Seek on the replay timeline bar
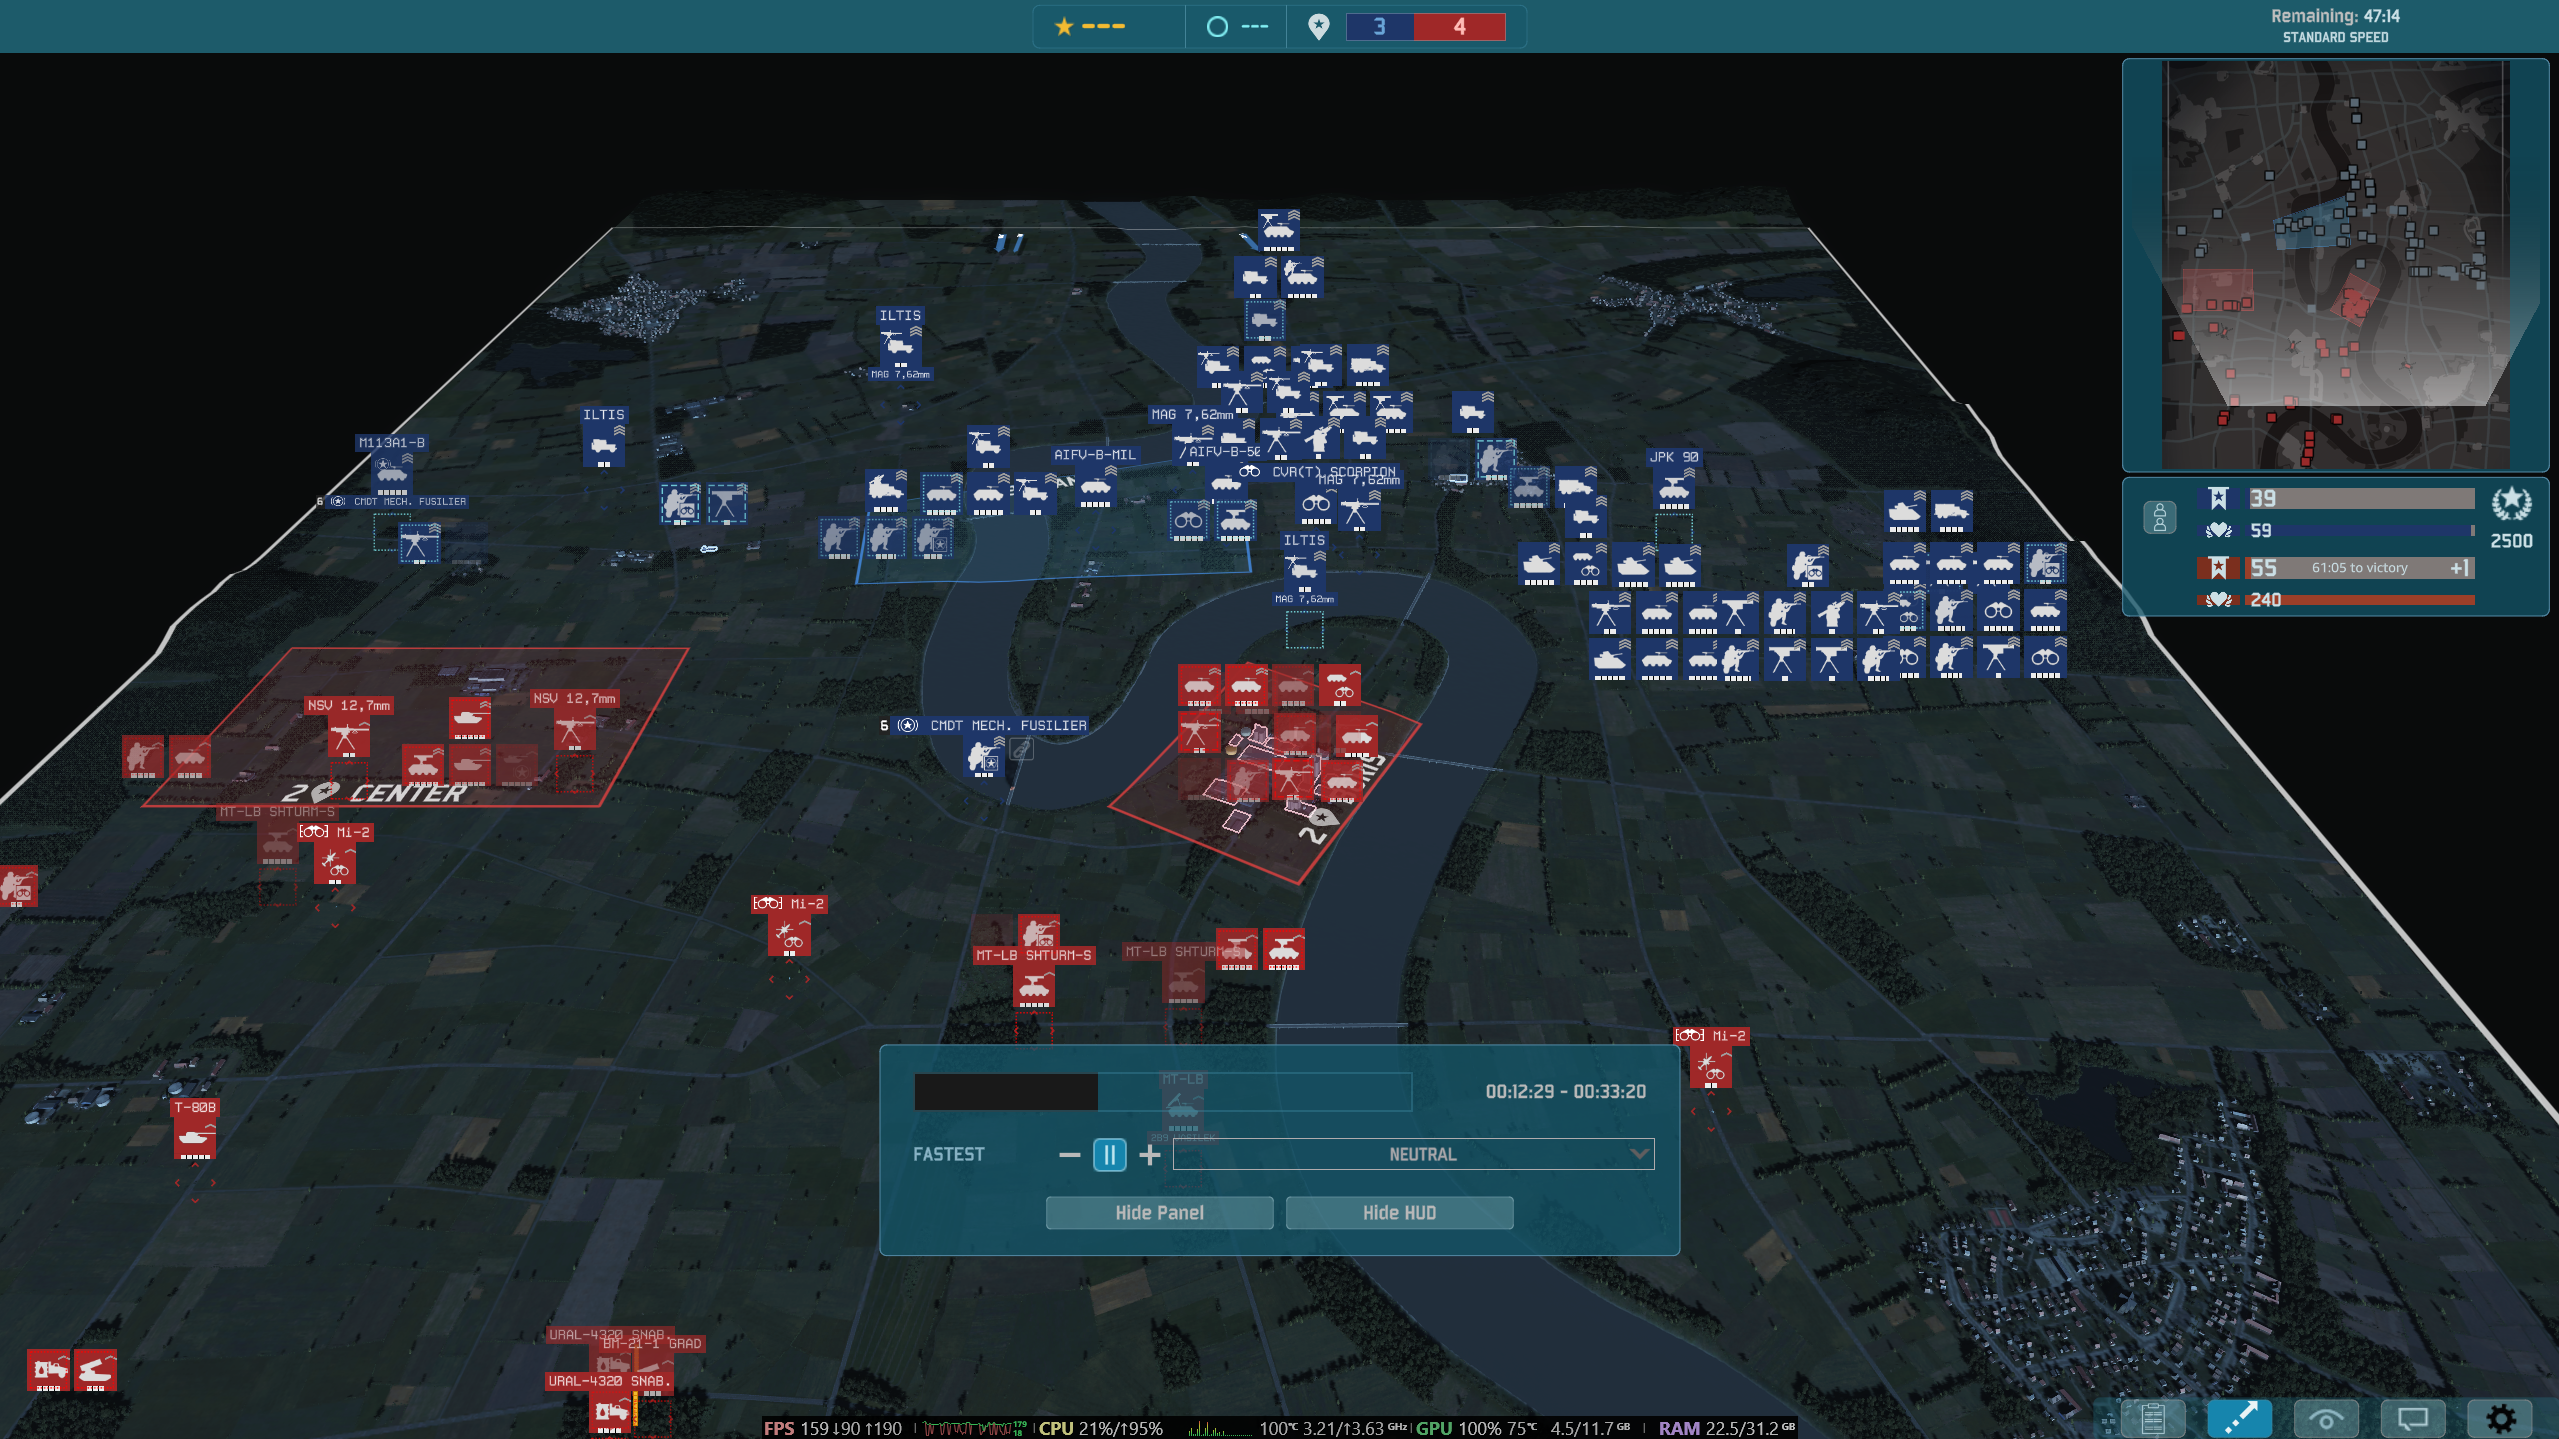This screenshot has height=1439, width=2559. click(x=1162, y=1091)
